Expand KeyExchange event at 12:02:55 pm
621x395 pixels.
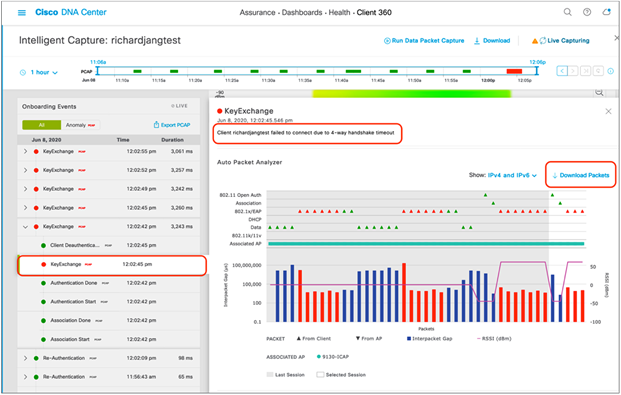point(25,151)
